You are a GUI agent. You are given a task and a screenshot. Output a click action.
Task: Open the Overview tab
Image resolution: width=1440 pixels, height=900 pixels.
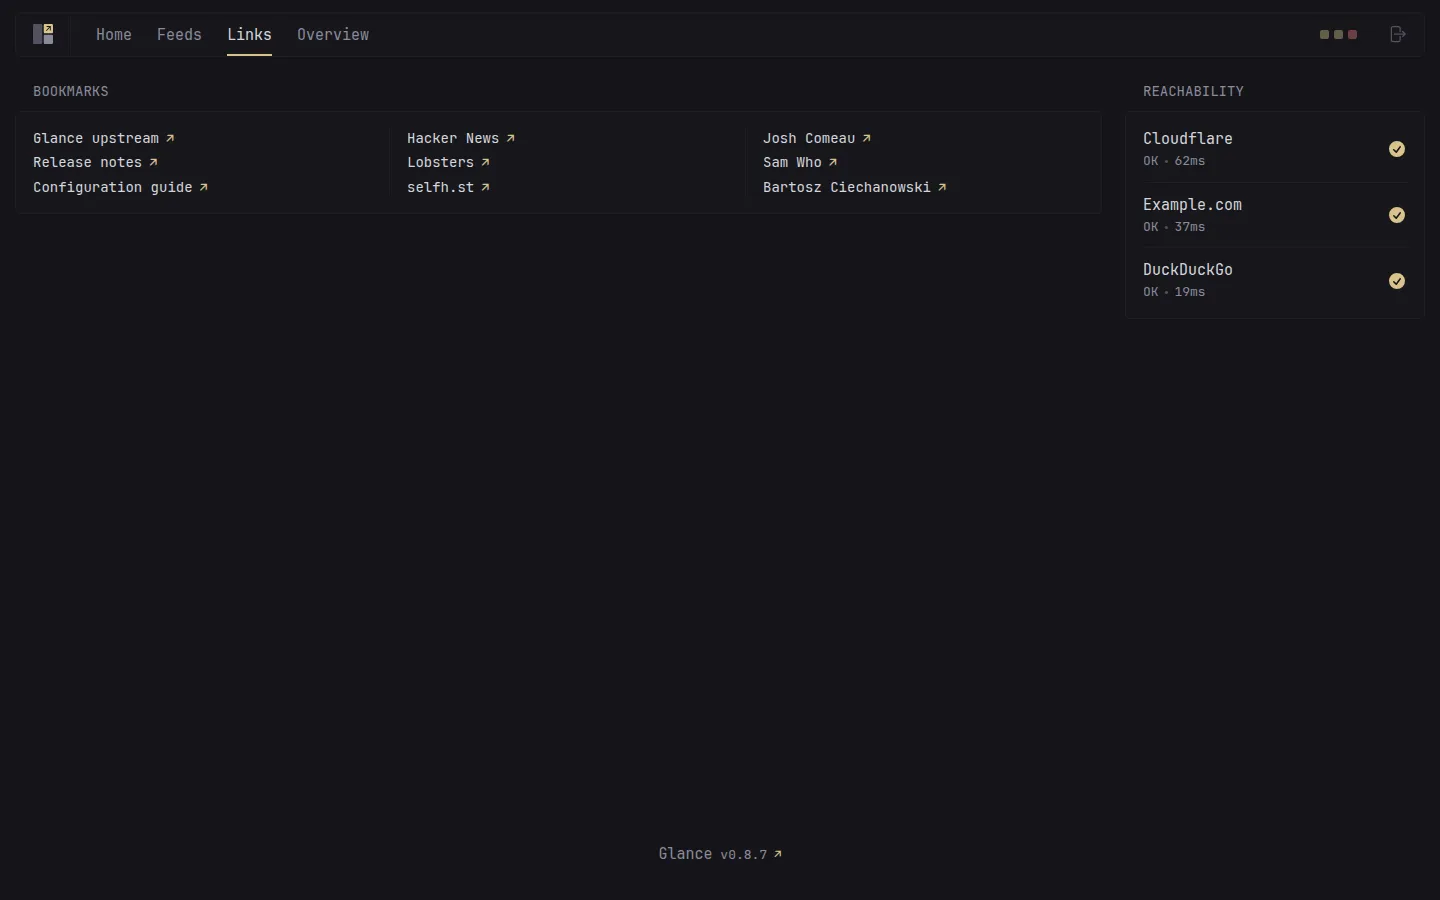pyautogui.click(x=333, y=34)
